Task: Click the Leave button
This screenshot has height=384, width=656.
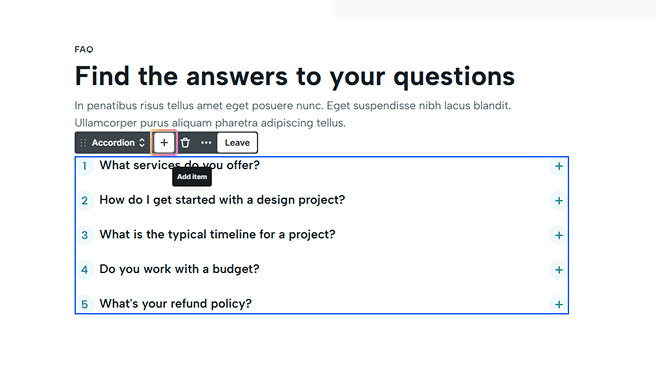Action: [237, 143]
